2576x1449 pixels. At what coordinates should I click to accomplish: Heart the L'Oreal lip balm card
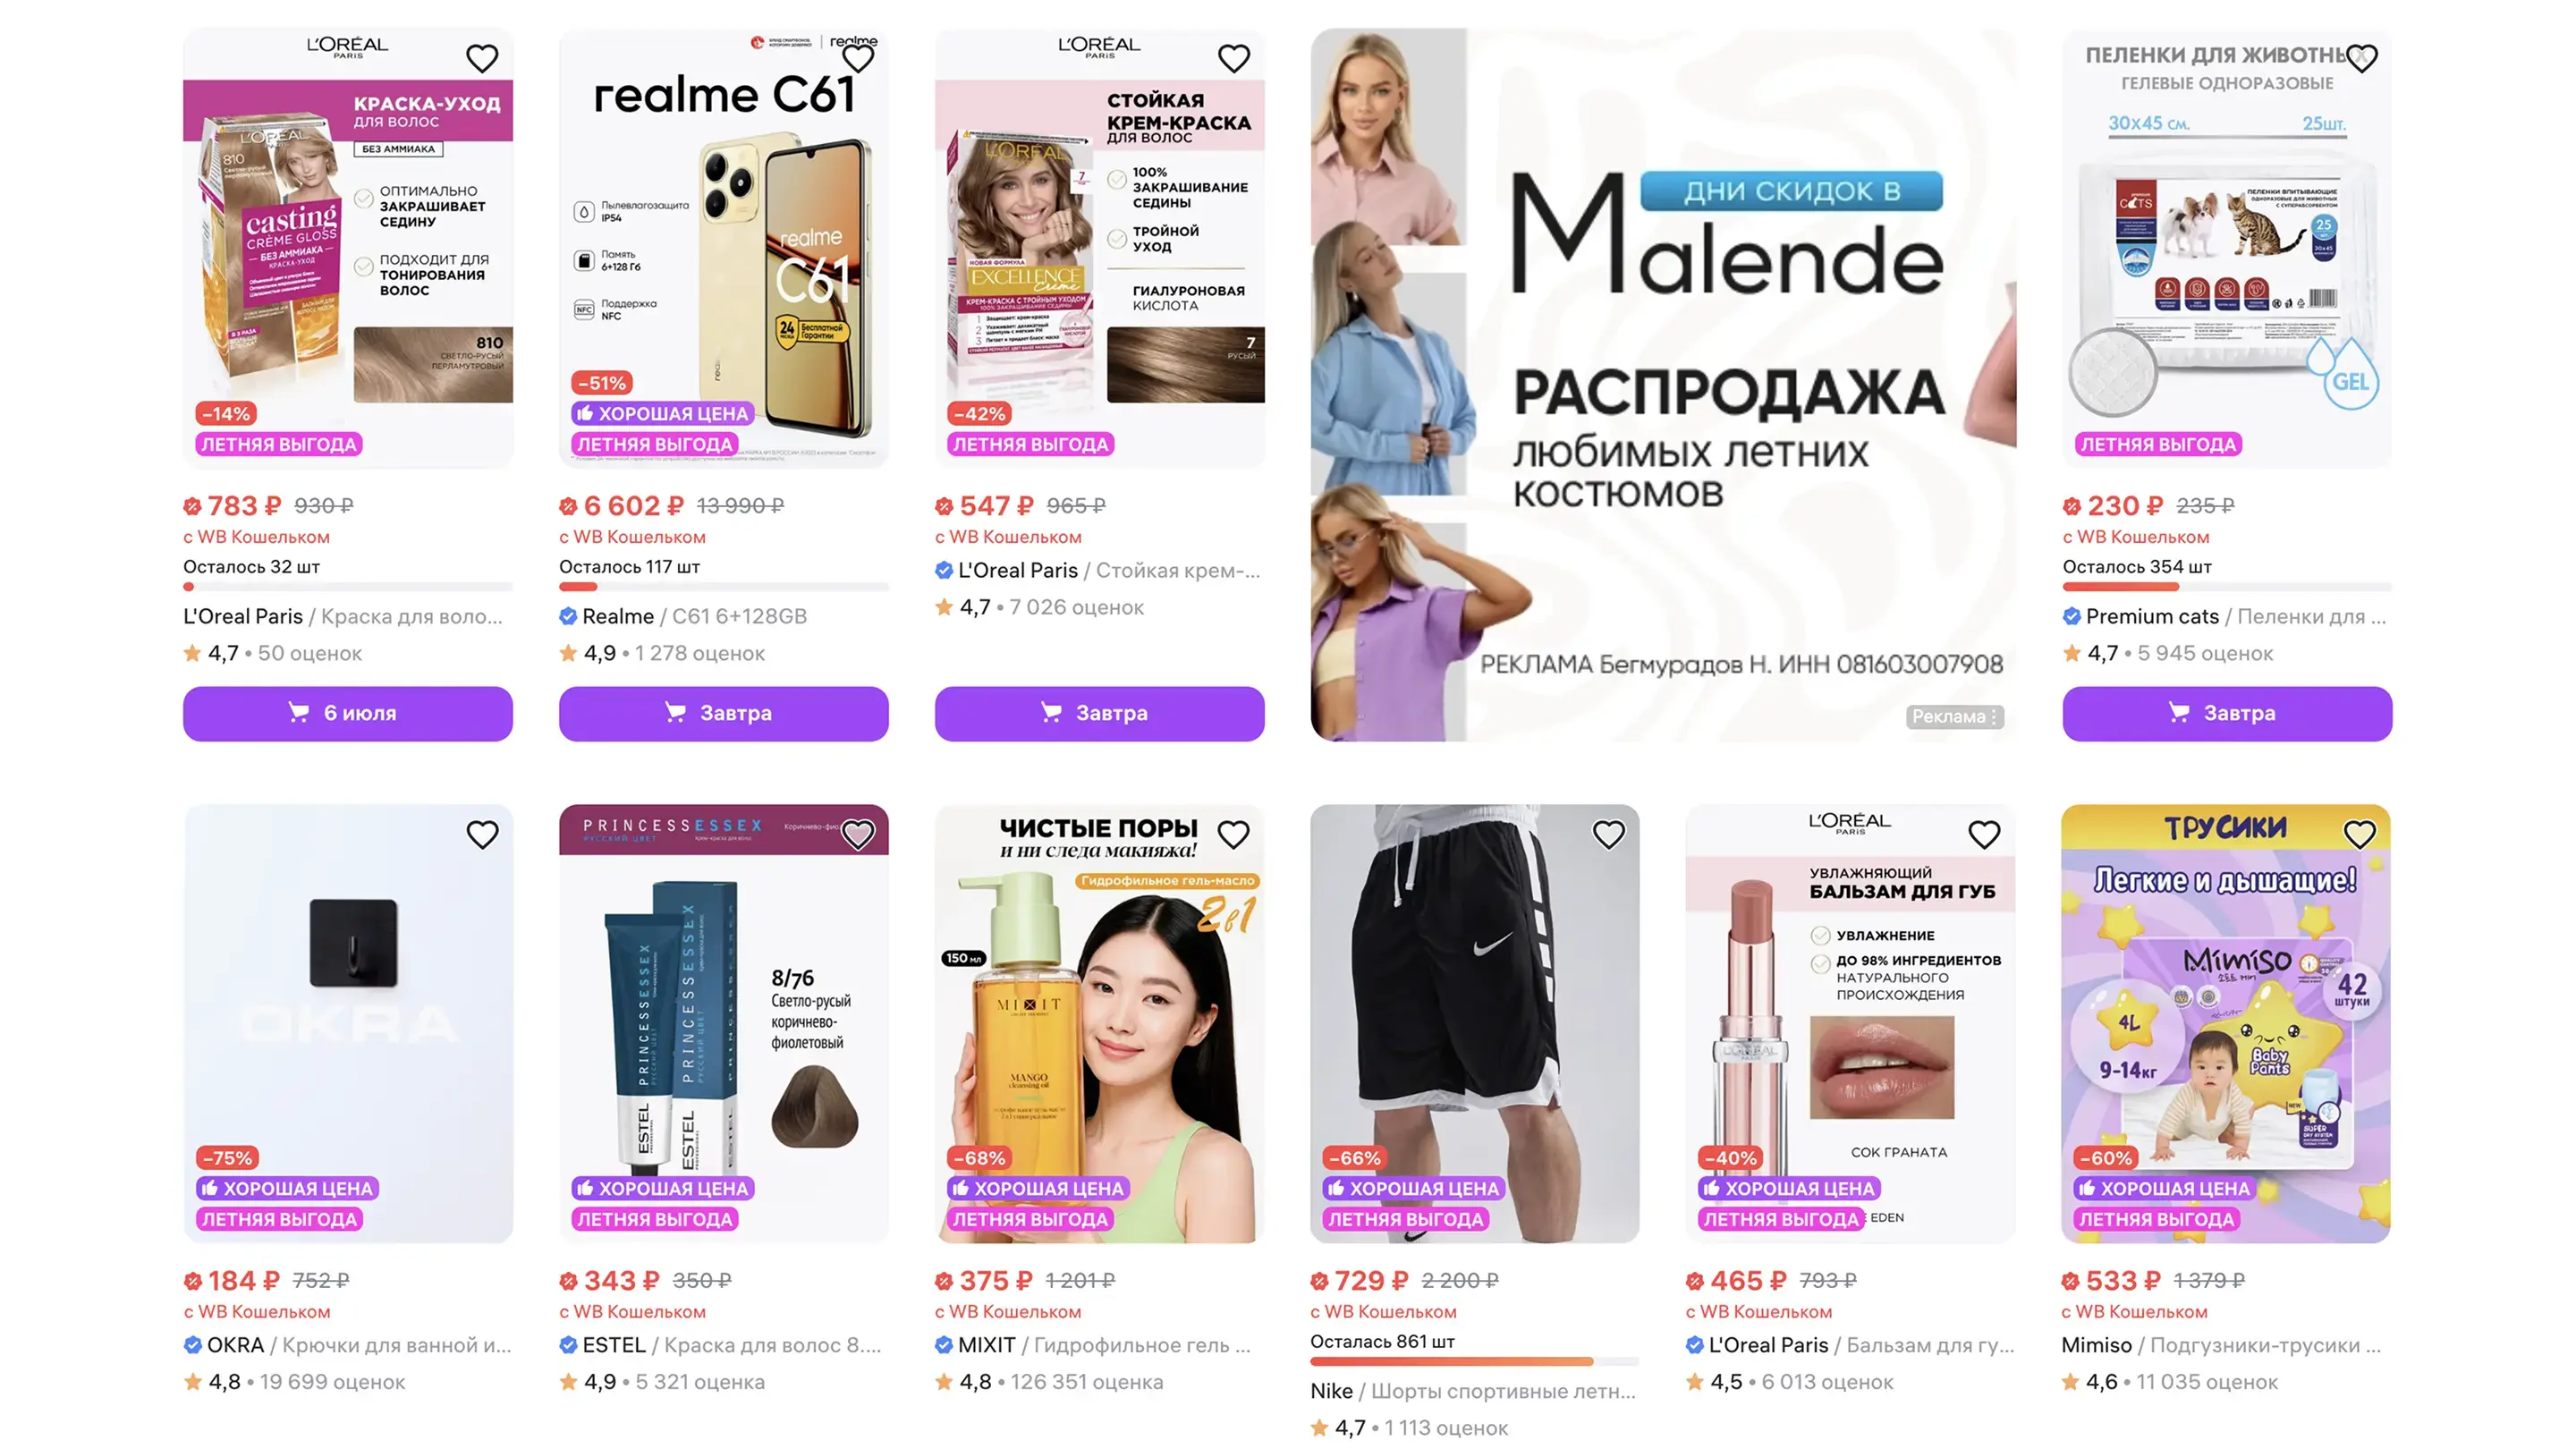tap(1984, 834)
